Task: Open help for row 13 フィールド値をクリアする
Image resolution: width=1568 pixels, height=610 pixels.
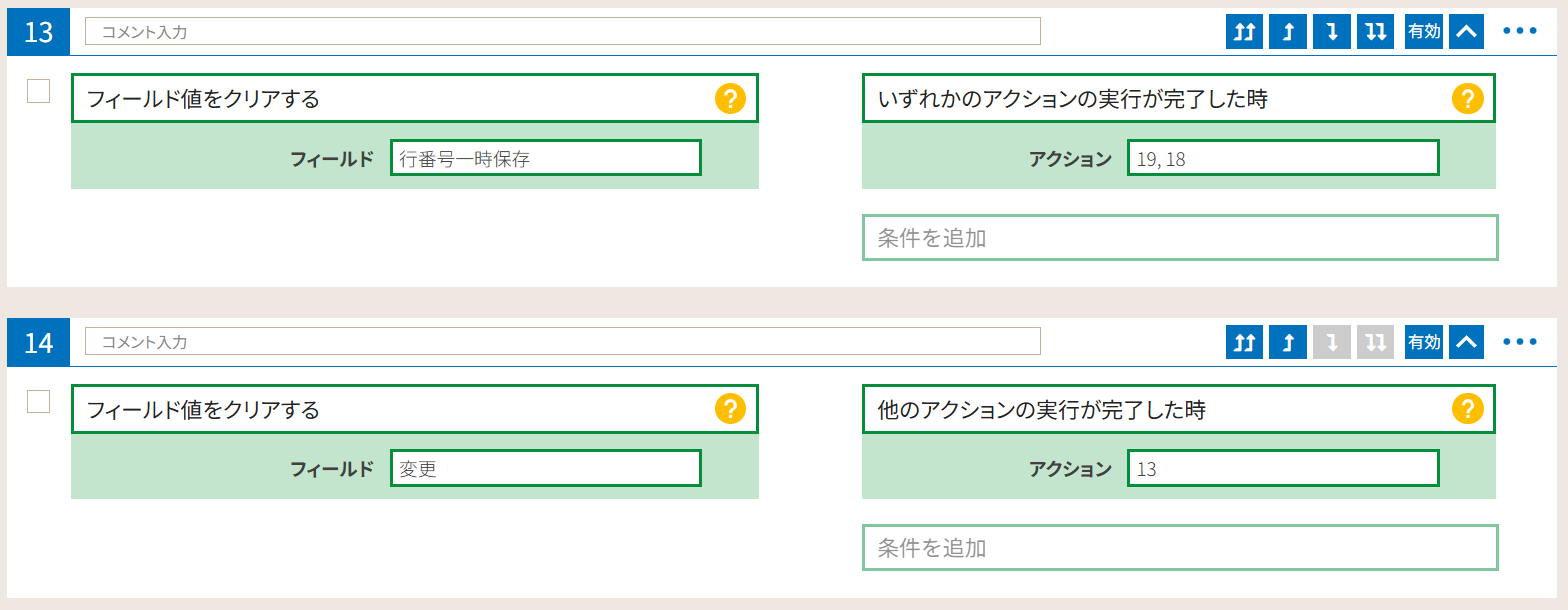Action: (x=730, y=98)
